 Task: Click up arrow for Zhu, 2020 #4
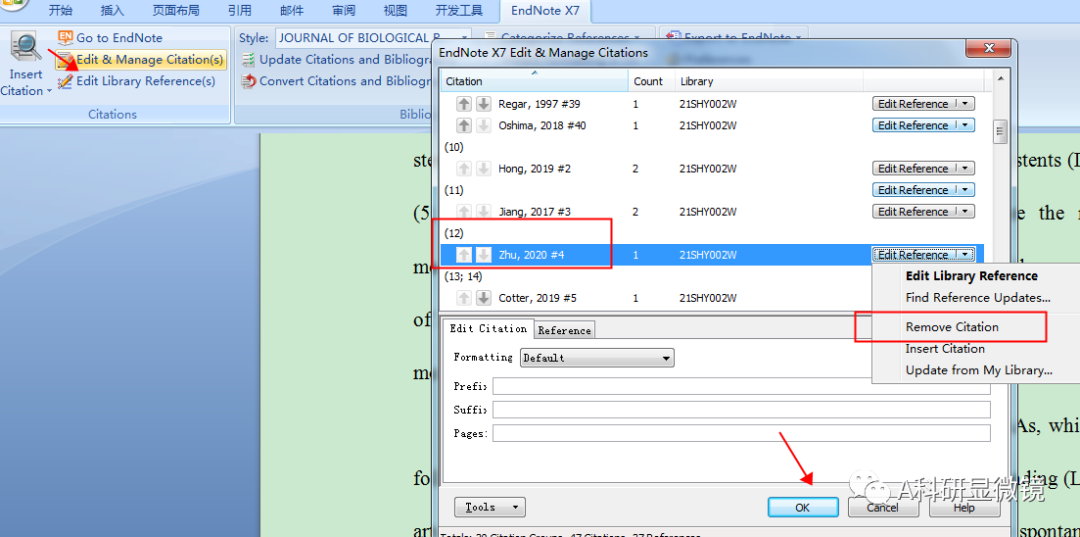click(464, 255)
